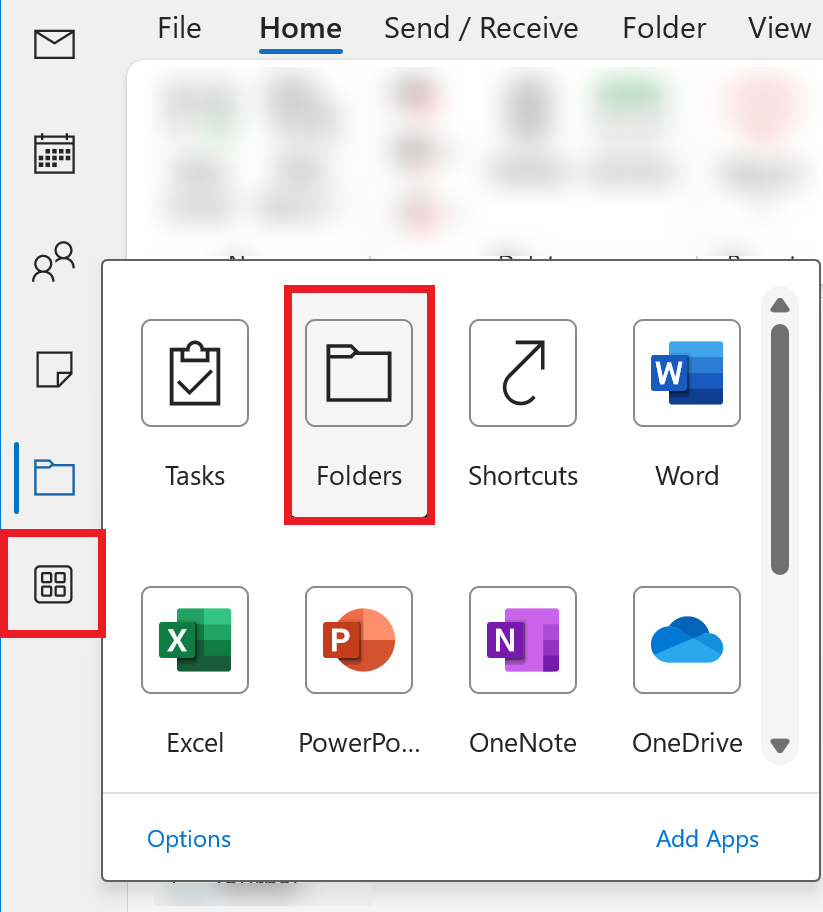Open the Mail view in sidebar

(x=54, y=44)
